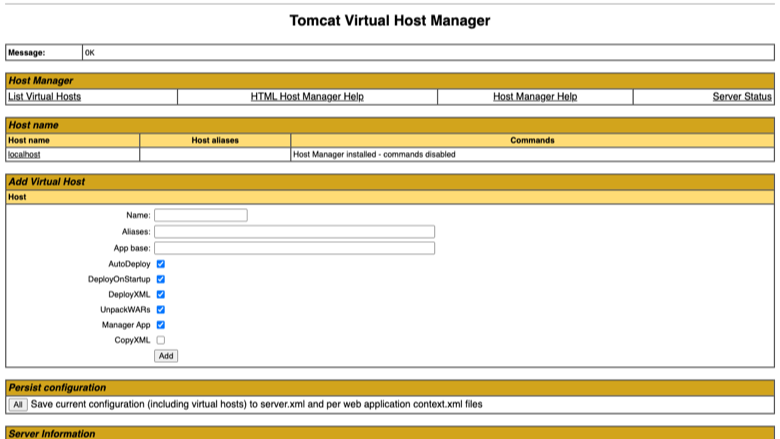Screen dimensions: 780x439
Task: Click the OK message text
Action: pyautogui.click(x=90, y=53)
